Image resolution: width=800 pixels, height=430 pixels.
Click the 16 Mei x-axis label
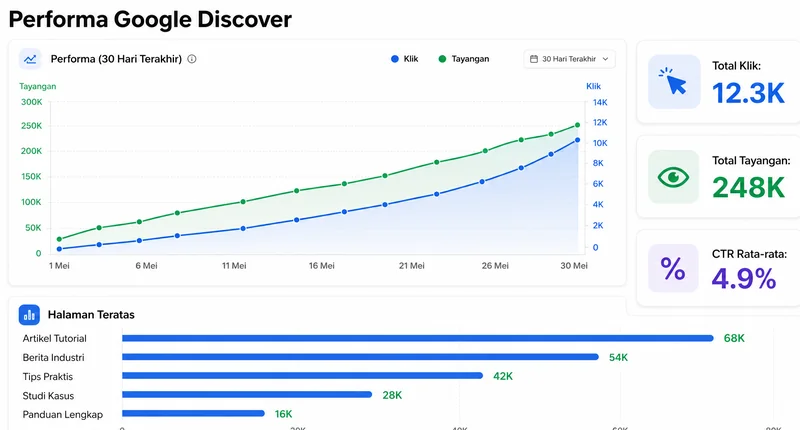coord(321,266)
